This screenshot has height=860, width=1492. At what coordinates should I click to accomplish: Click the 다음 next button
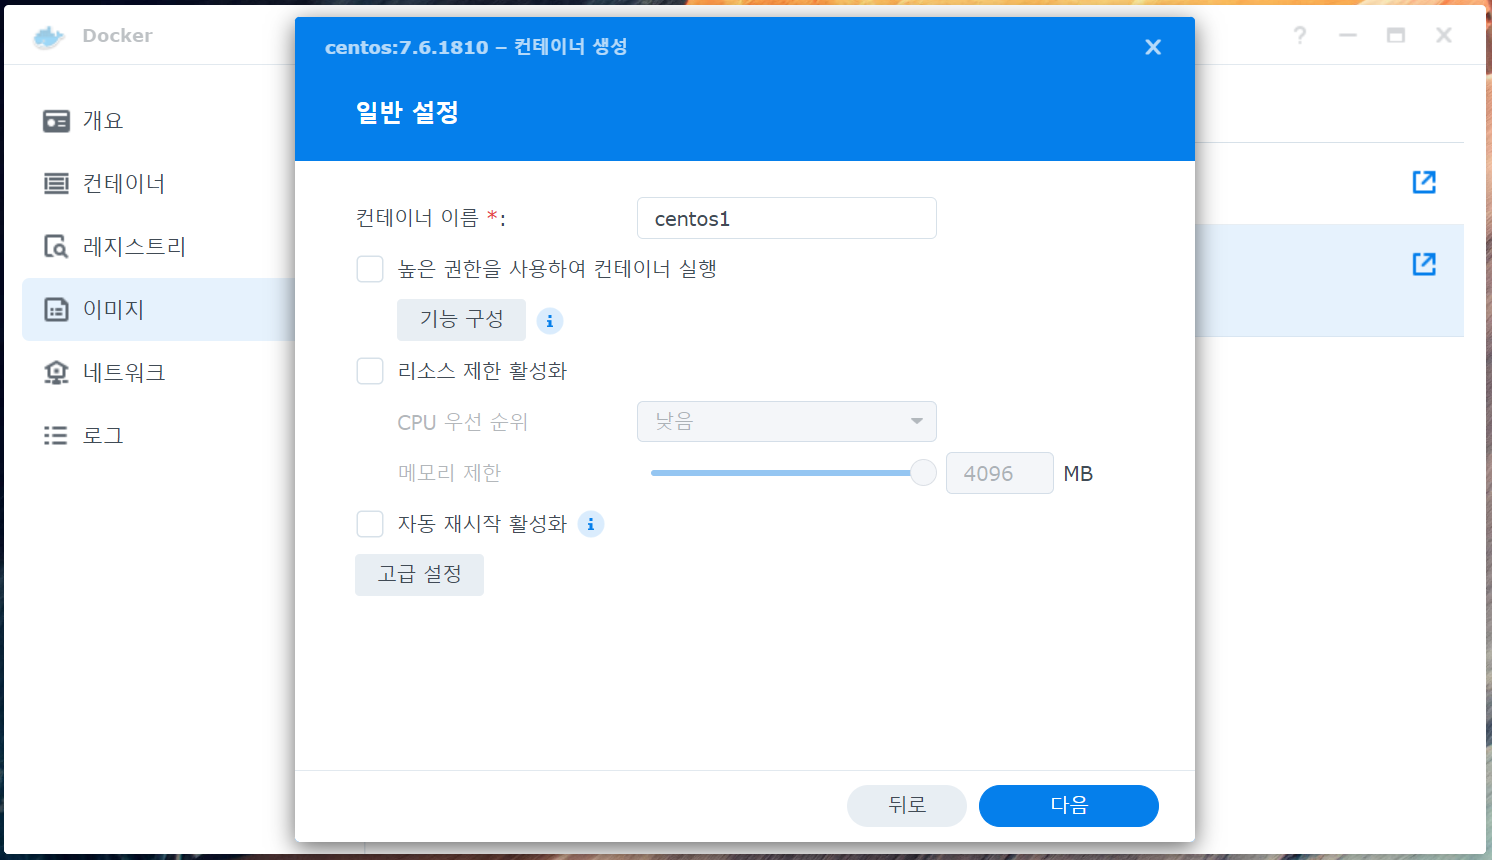tap(1069, 806)
